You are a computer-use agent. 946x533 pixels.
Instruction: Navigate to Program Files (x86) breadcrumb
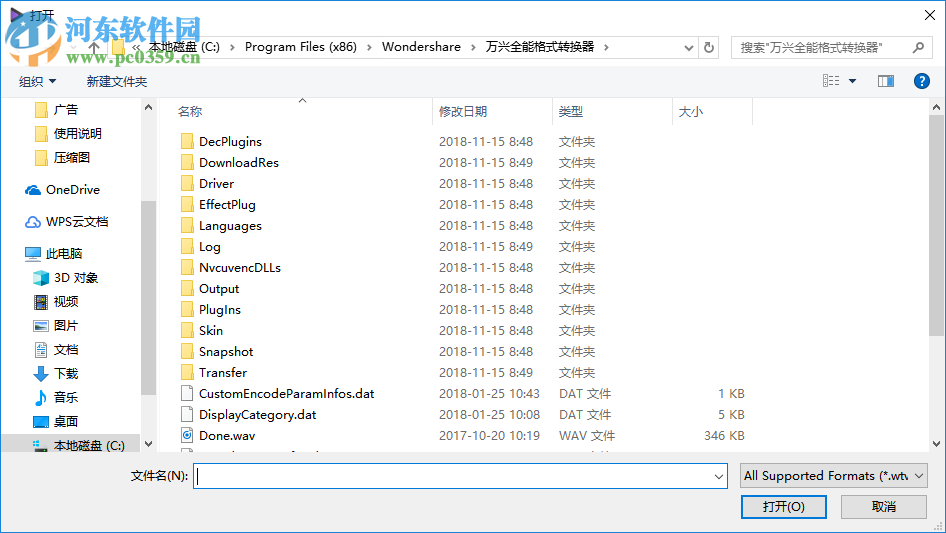click(x=300, y=47)
